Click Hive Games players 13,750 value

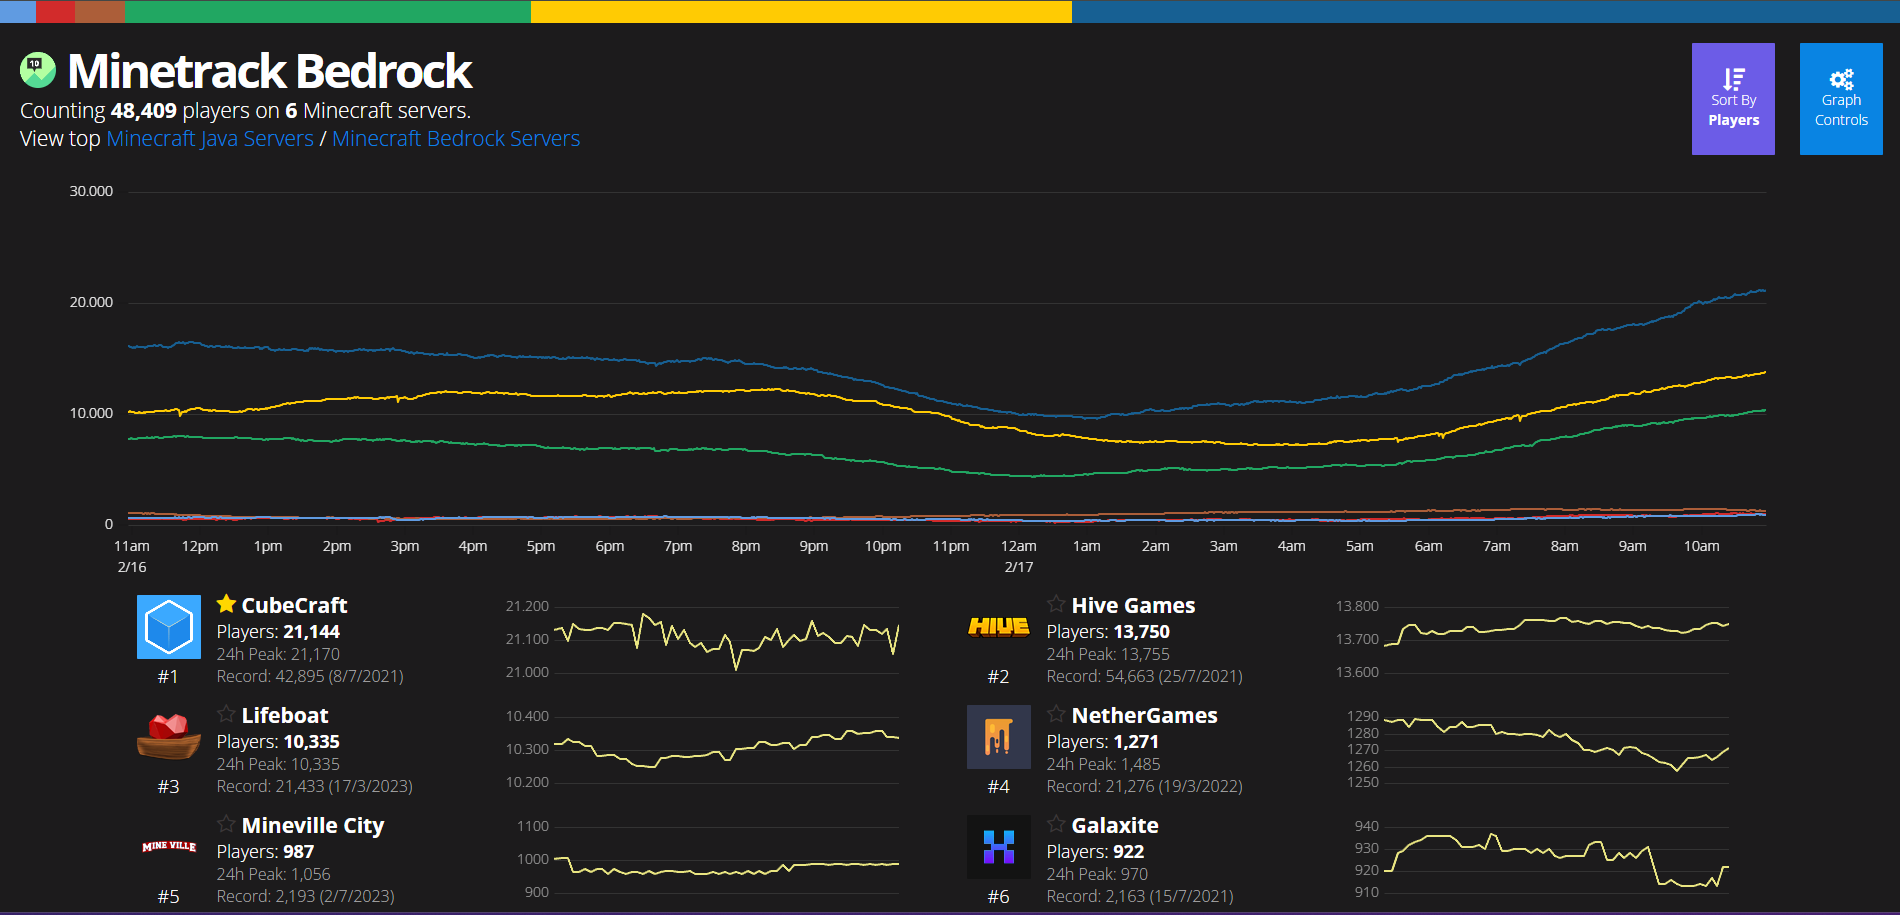1141,632
